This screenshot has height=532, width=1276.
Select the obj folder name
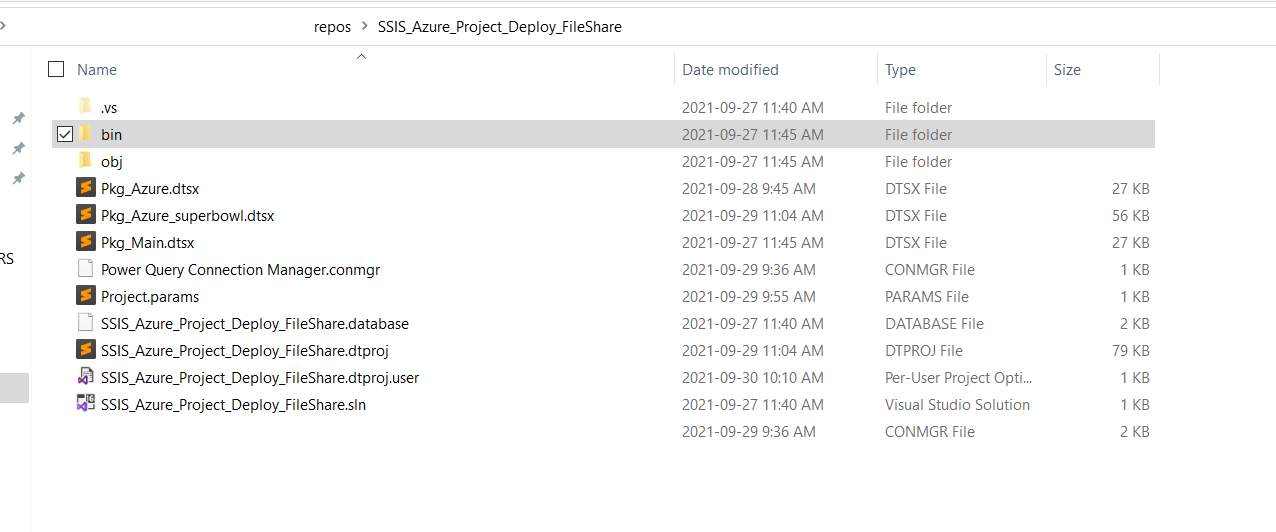pos(112,161)
